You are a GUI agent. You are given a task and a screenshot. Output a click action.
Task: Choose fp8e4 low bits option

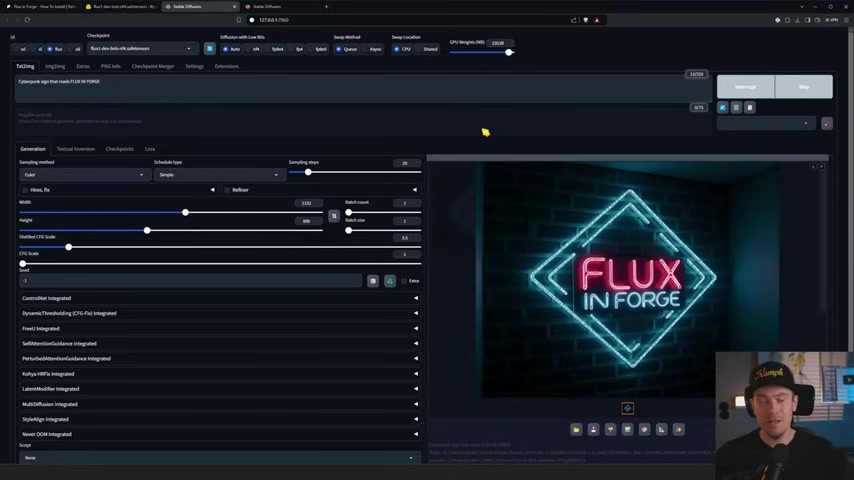coord(274,49)
